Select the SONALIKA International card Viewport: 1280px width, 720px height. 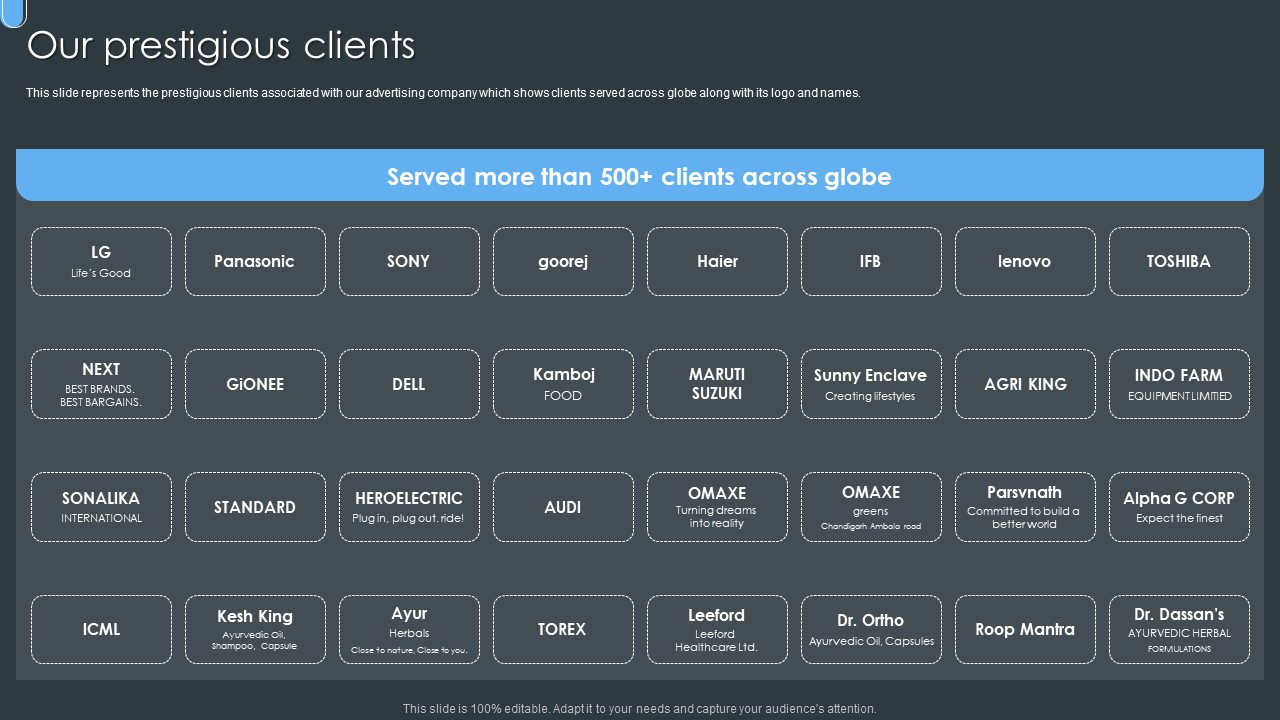tap(101, 507)
